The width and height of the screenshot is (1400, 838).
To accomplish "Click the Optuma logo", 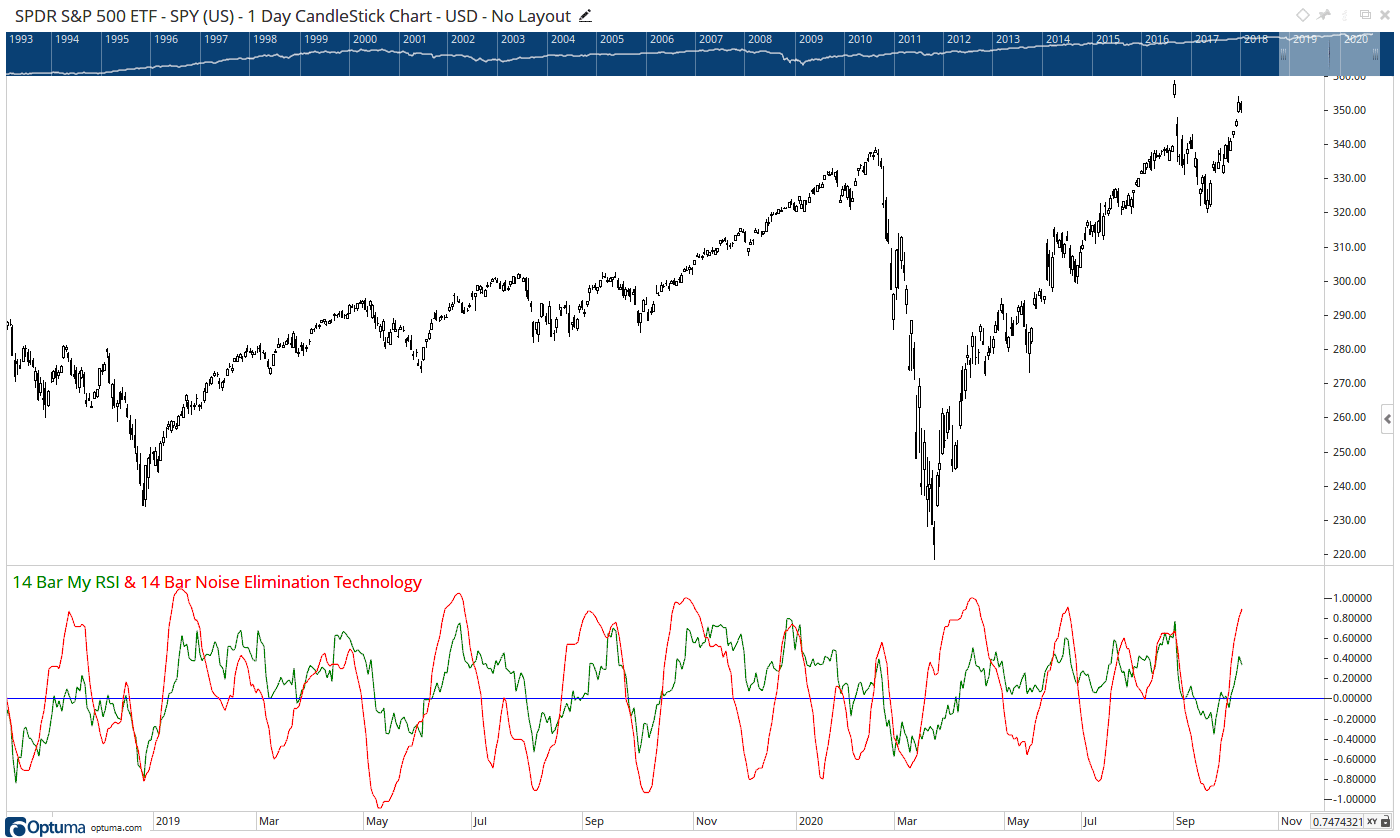I will [47, 826].
